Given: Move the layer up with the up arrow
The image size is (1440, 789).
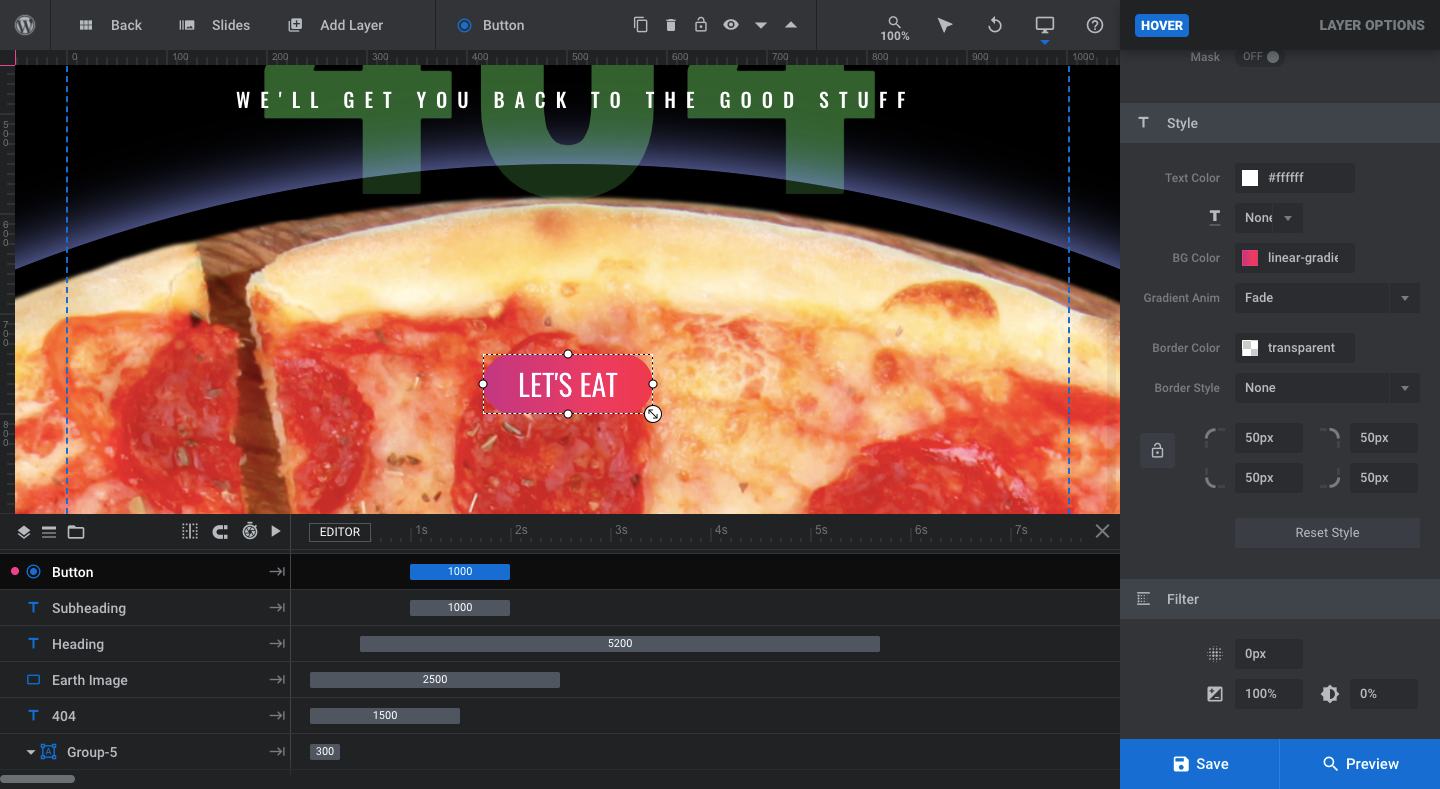Looking at the screenshot, I should (791, 25).
